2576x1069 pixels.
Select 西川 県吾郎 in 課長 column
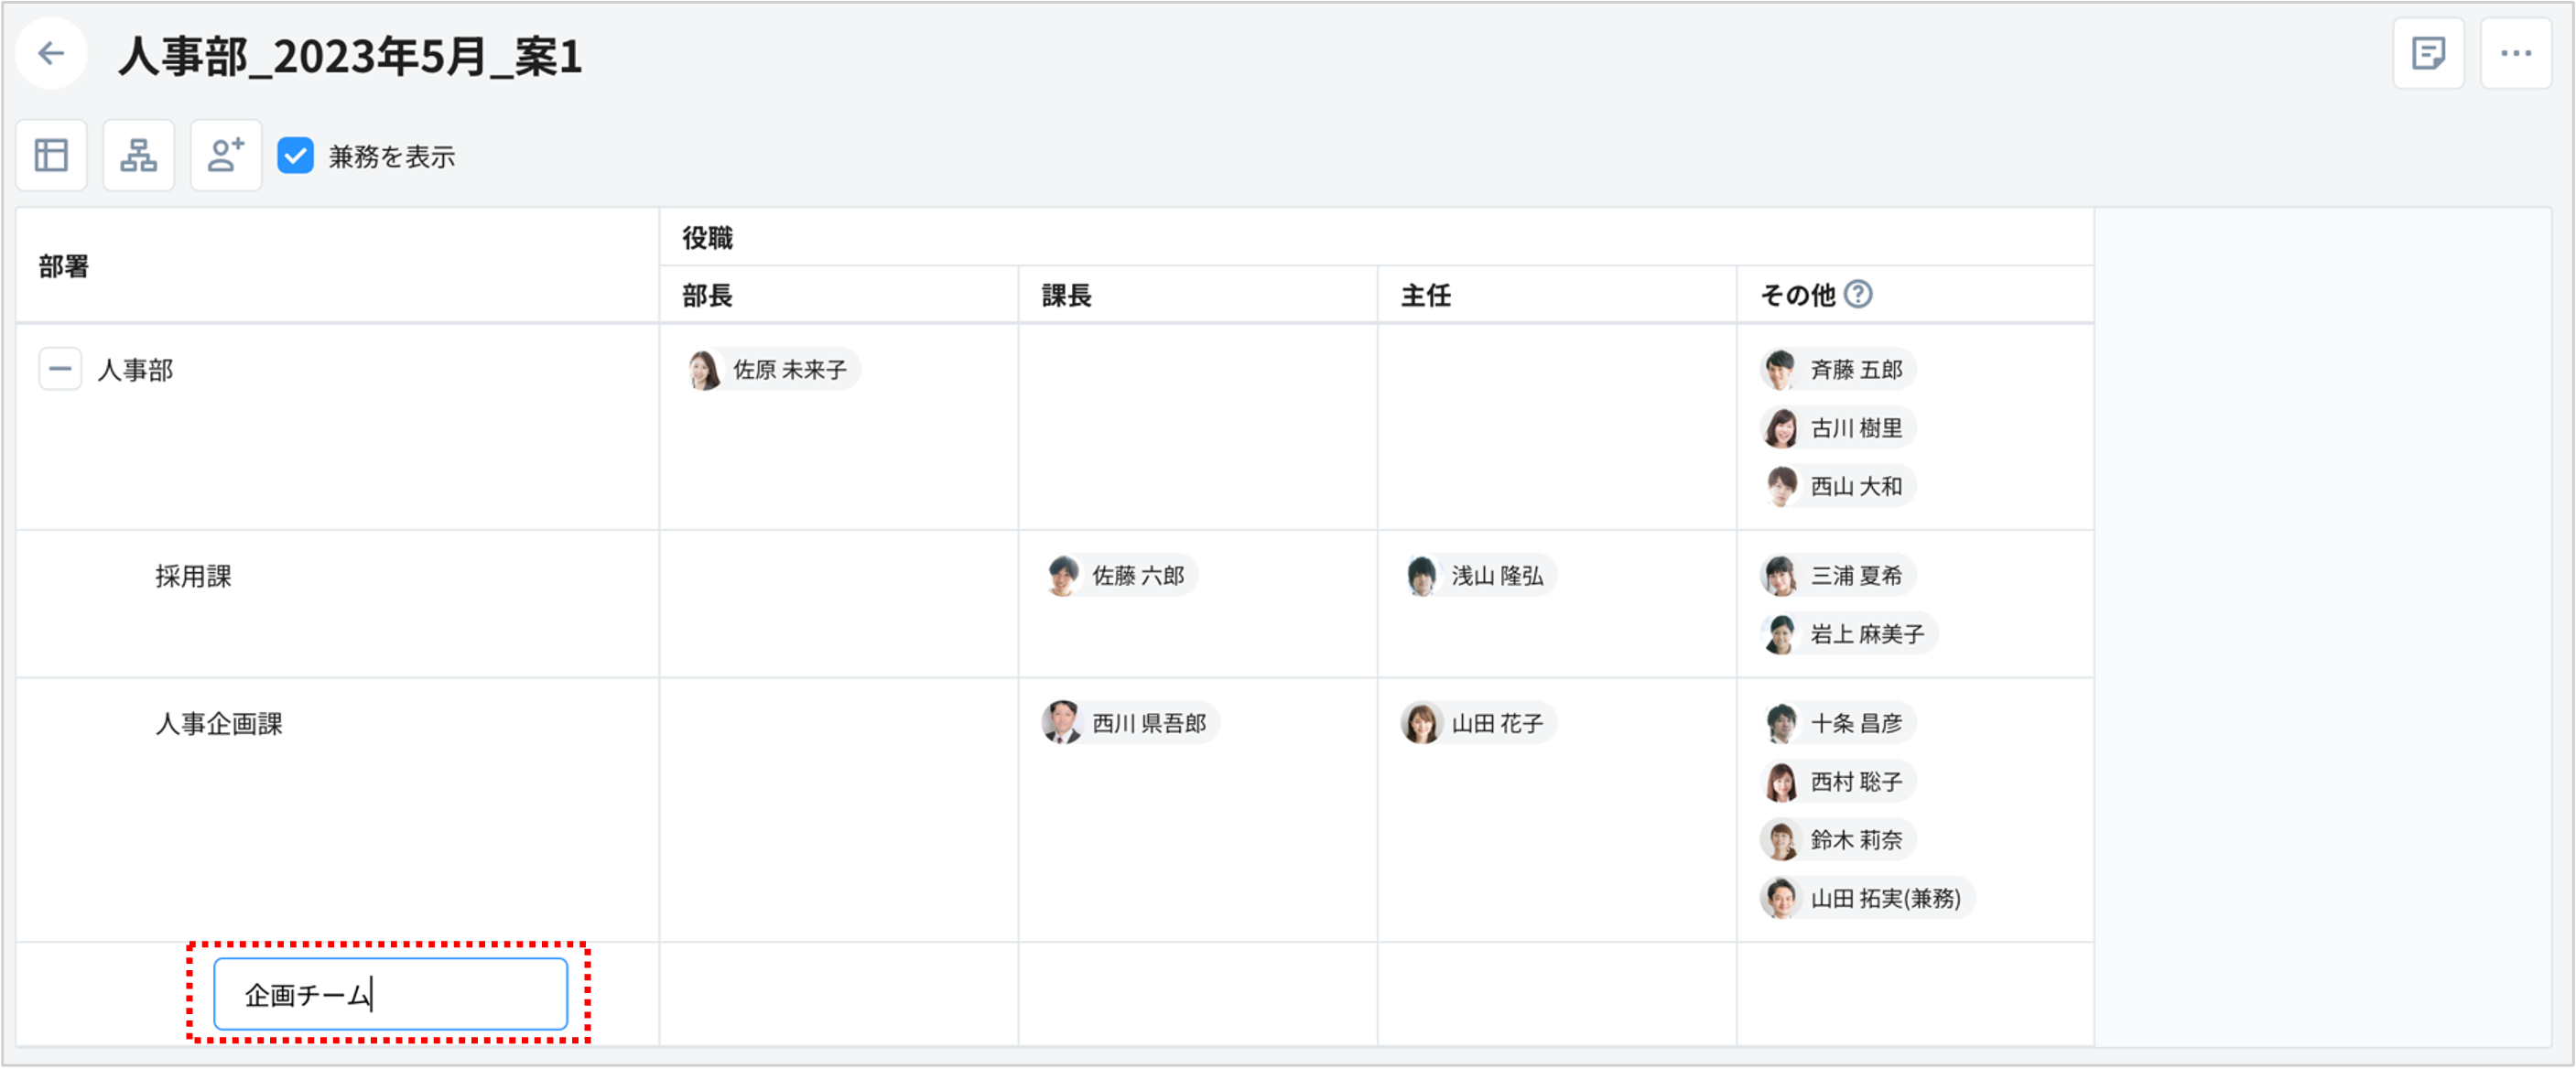tap(1130, 723)
